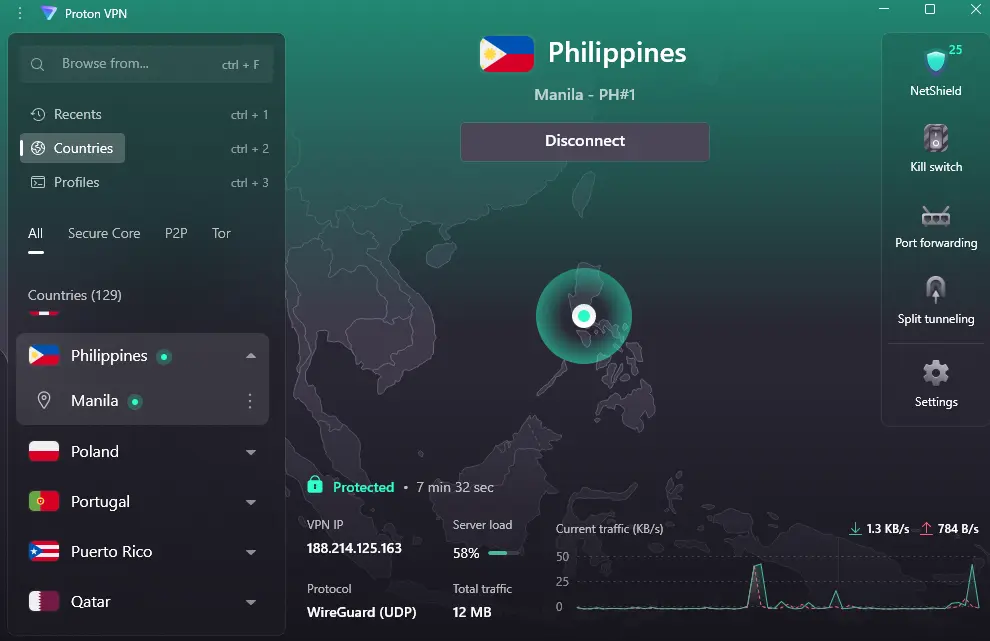Click the upload speed arrow icon
Image resolution: width=990 pixels, height=641 pixels.
[926, 529]
